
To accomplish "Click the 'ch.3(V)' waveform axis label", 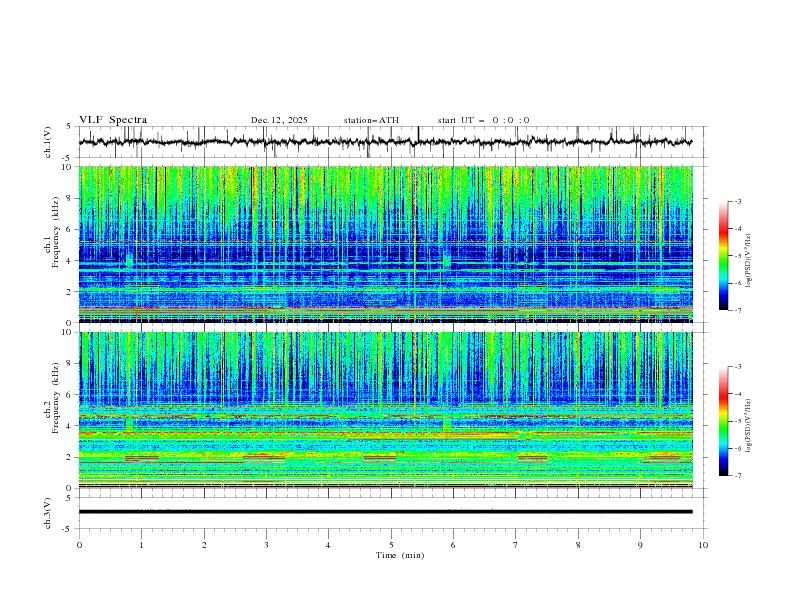I will 48,513.
